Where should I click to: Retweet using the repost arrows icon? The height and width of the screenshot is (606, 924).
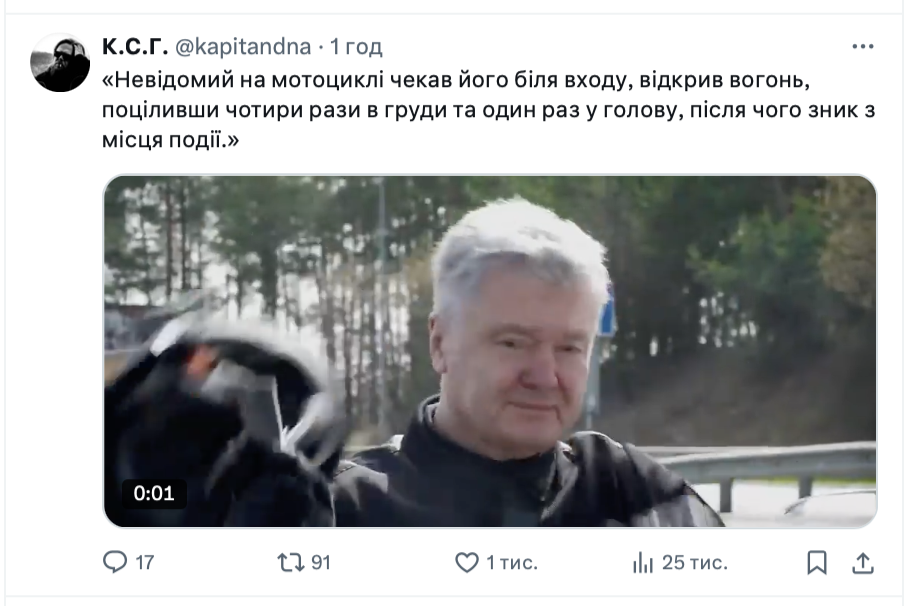[291, 562]
